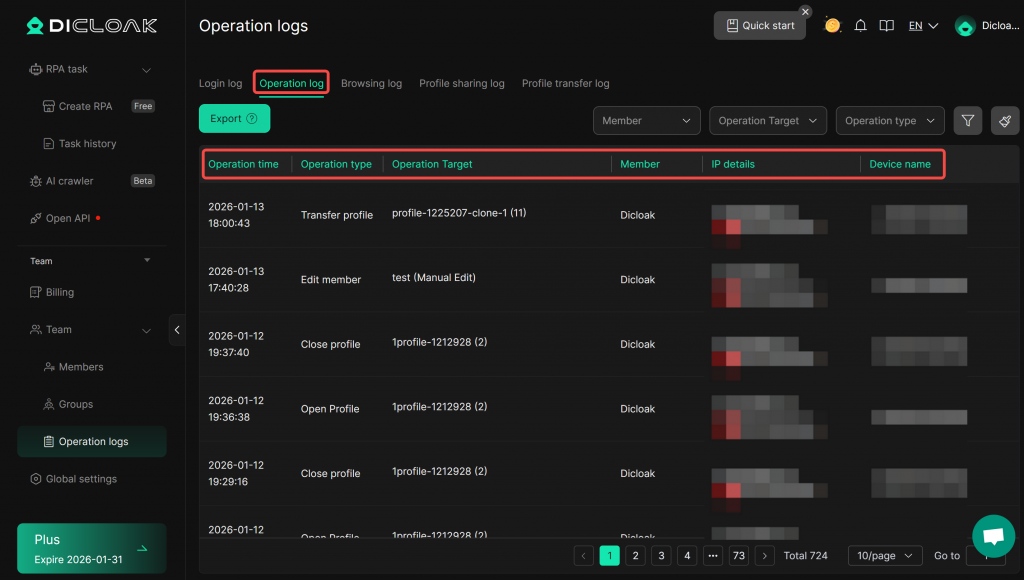Switch to the Browsing log tab
This screenshot has width=1024, height=580.
[x=371, y=84]
